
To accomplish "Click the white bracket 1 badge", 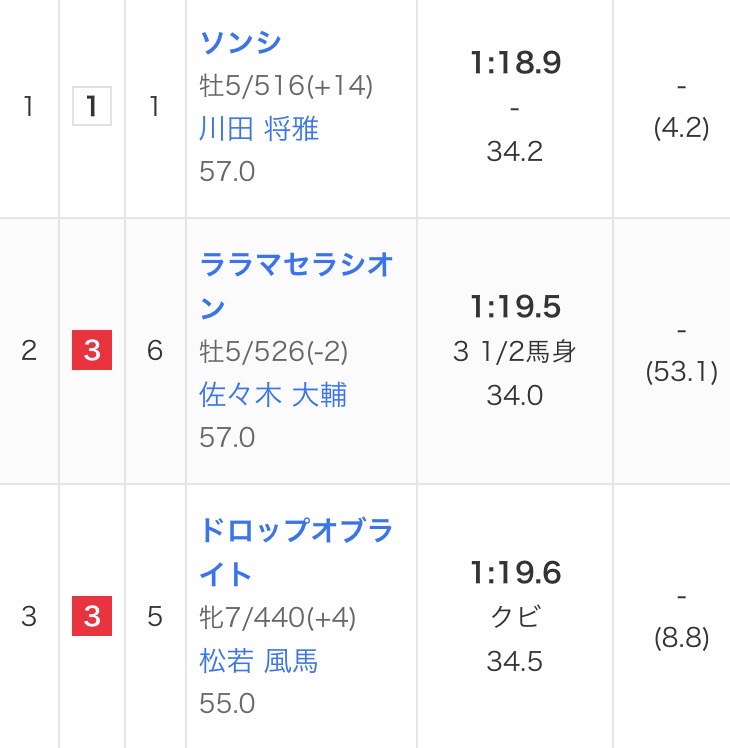I will (x=92, y=107).
